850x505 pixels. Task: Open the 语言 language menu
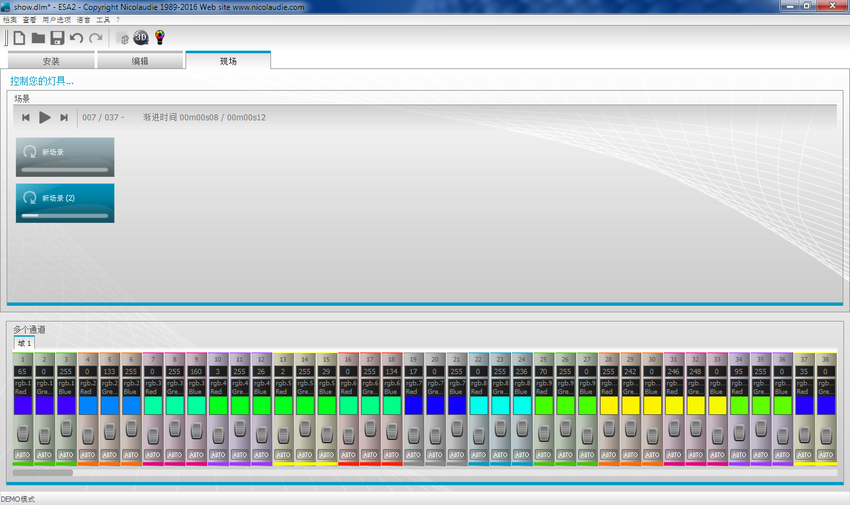point(83,20)
